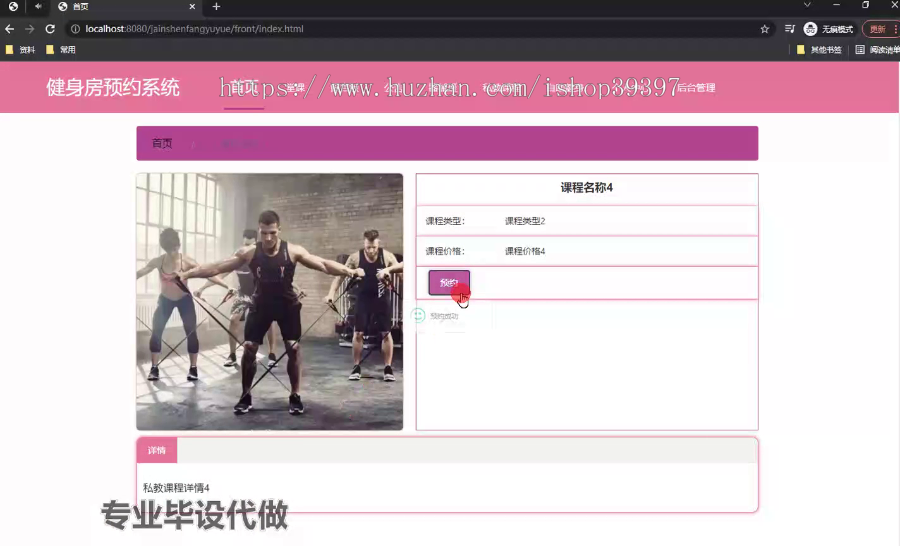Click the gym course photo
Image resolution: width=900 pixels, height=546 pixels.
click(x=270, y=301)
